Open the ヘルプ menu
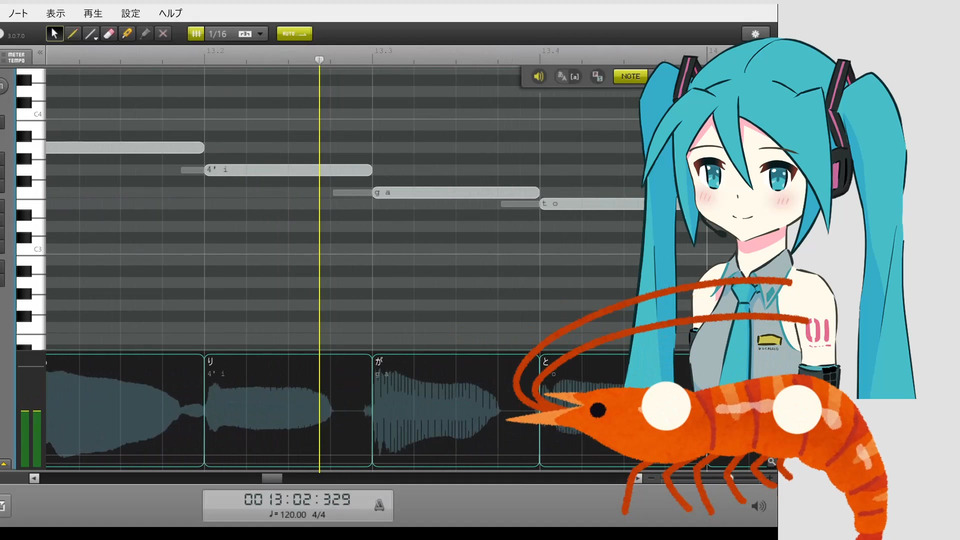The image size is (960, 540). point(170,13)
